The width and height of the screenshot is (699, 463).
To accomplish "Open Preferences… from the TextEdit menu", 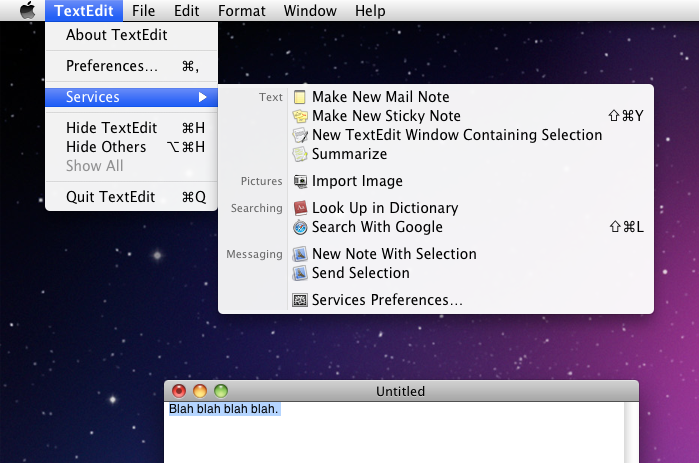I will point(132,66).
